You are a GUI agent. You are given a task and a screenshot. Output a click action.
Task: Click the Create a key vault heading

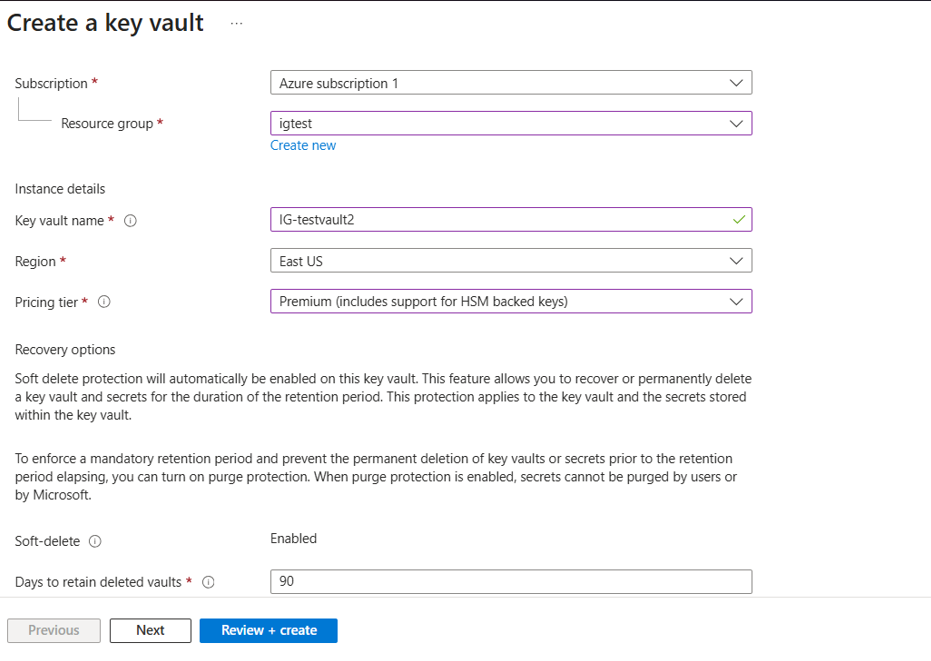tap(105, 23)
